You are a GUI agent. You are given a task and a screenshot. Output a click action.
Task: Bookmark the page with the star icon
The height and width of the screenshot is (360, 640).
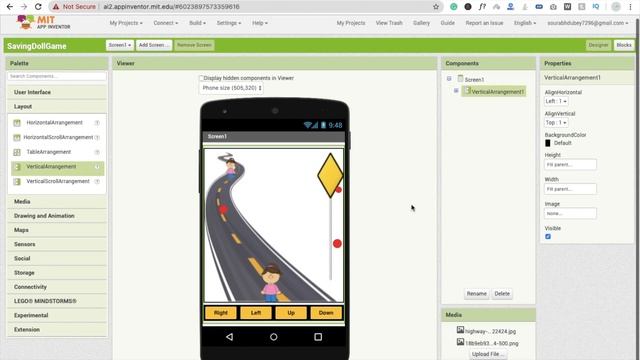[x=436, y=7]
